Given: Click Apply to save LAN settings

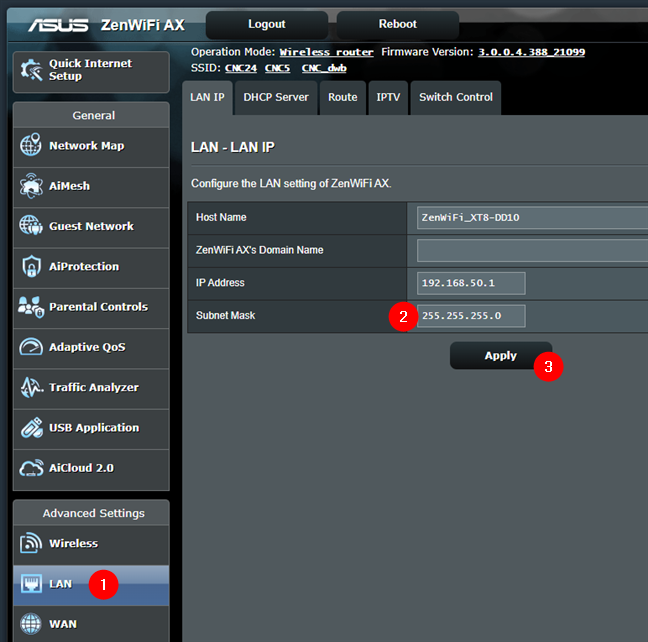Looking at the screenshot, I should pyautogui.click(x=500, y=356).
